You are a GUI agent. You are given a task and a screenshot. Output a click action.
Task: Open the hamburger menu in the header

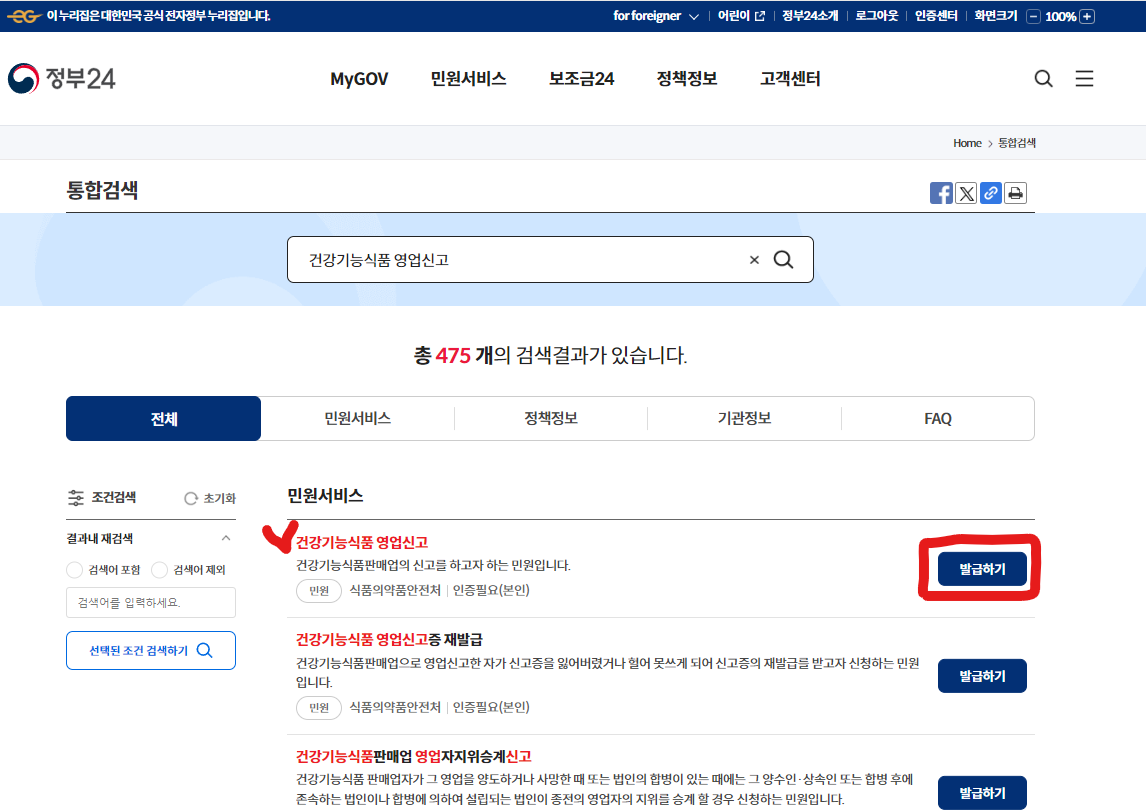1084,78
